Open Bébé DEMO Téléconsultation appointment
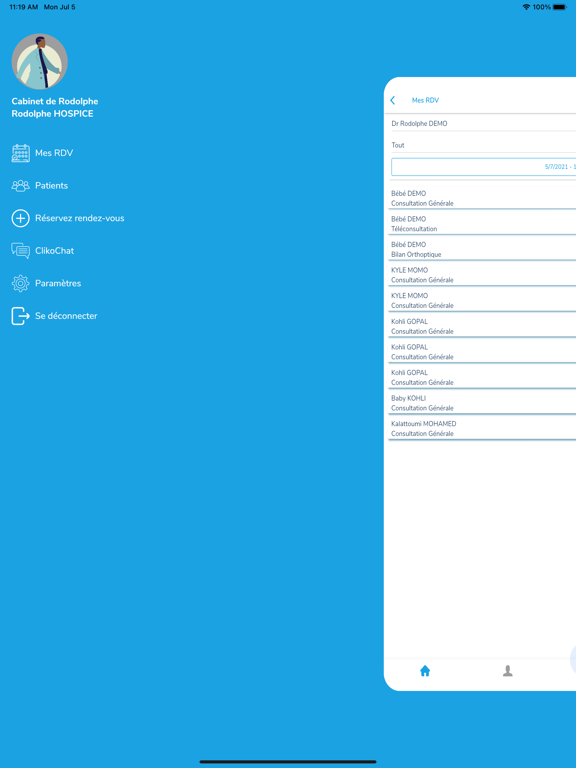Screen dimensions: 576x768 [482, 223]
